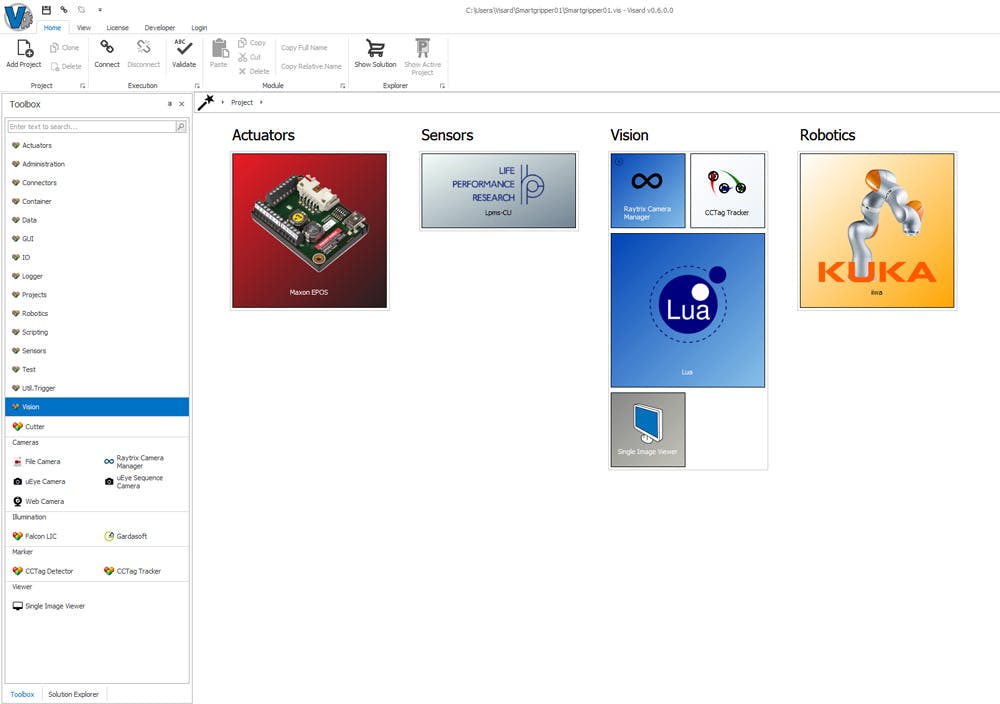The width and height of the screenshot is (1000, 704).
Task: Open the large Lua module tile
Action: tap(688, 310)
